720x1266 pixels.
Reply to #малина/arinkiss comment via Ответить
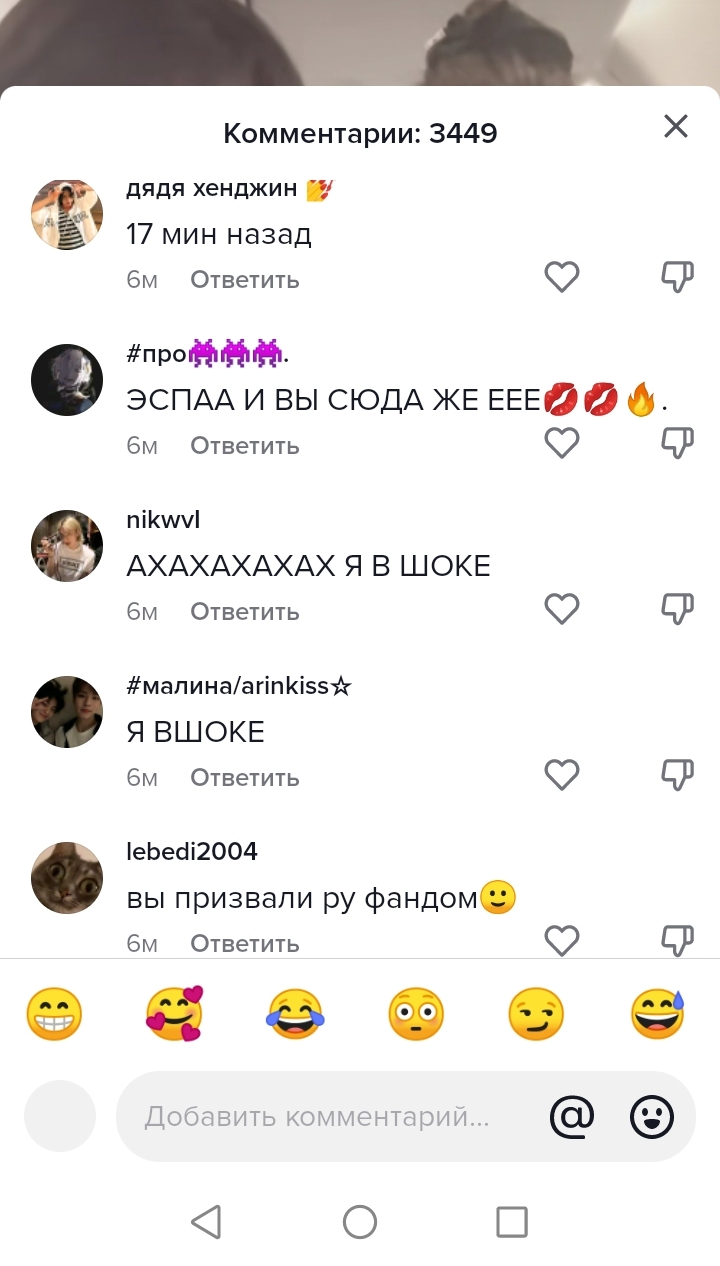(x=245, y=777)
